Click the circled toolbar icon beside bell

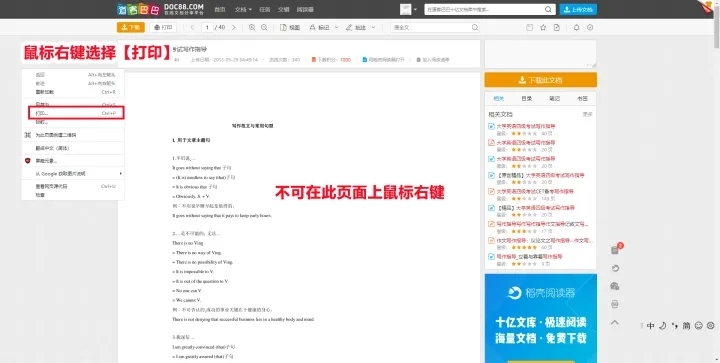pyautogui.click(x=590, y=28)
